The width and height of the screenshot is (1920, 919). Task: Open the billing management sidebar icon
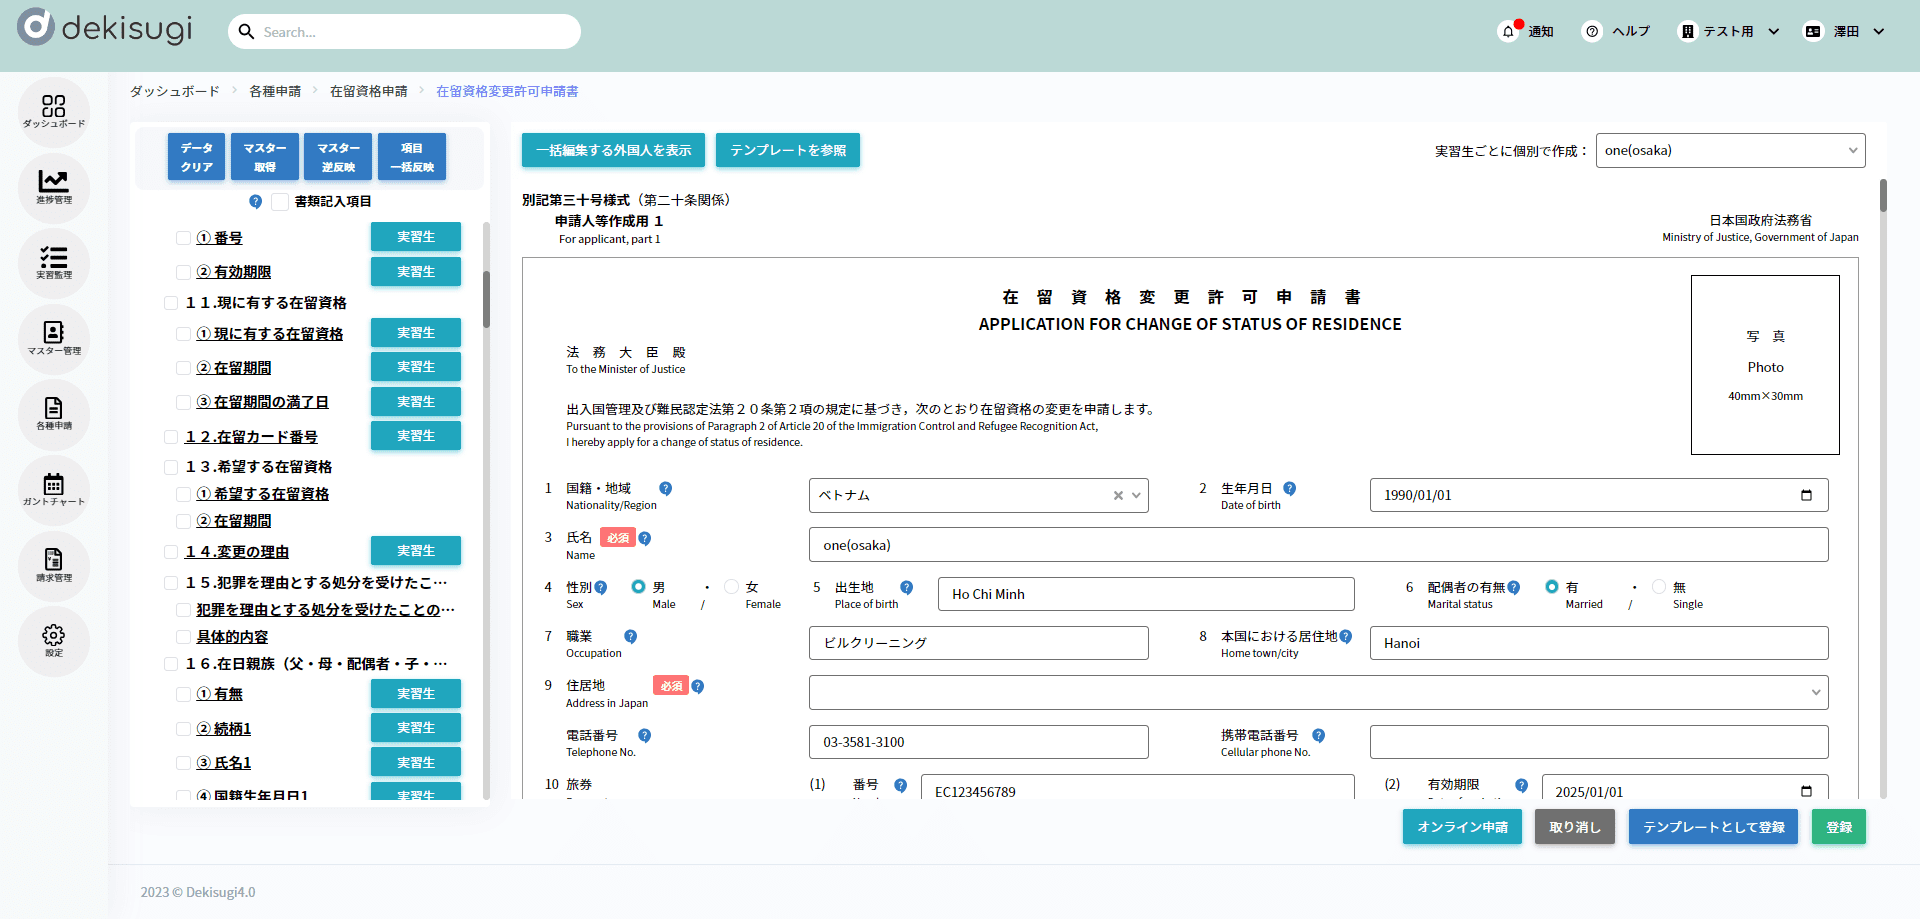(x=54, y=564)
